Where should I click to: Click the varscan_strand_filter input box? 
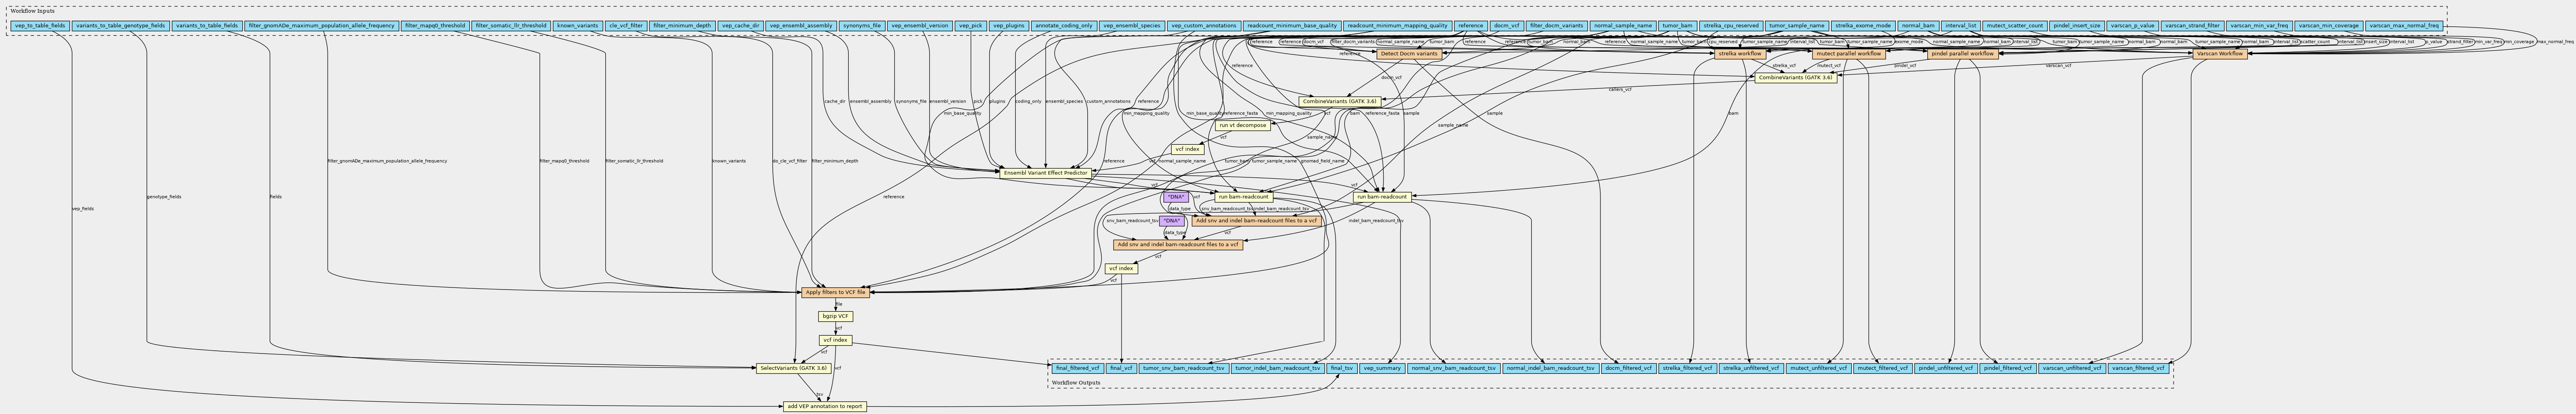tap(2191, 25)
